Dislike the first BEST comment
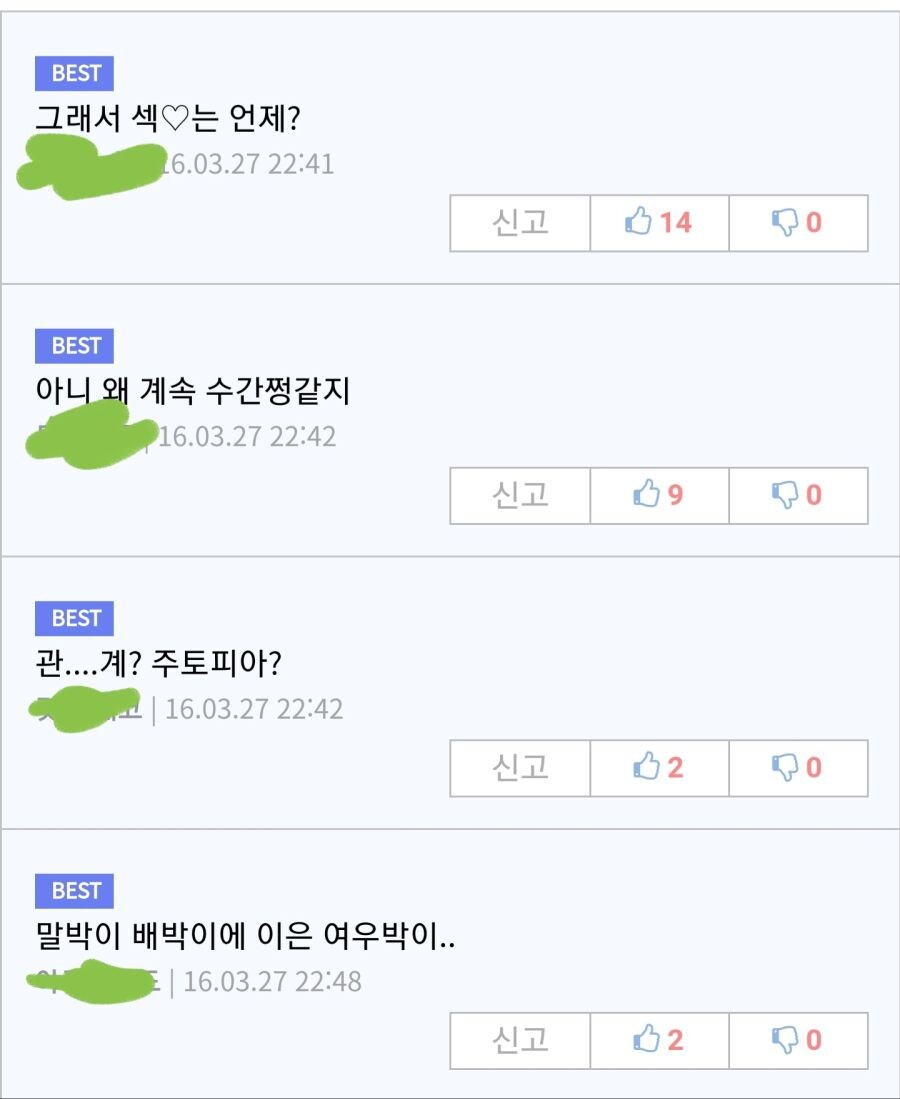Viewport: 900px width, 1099px height. coord(798,223)
